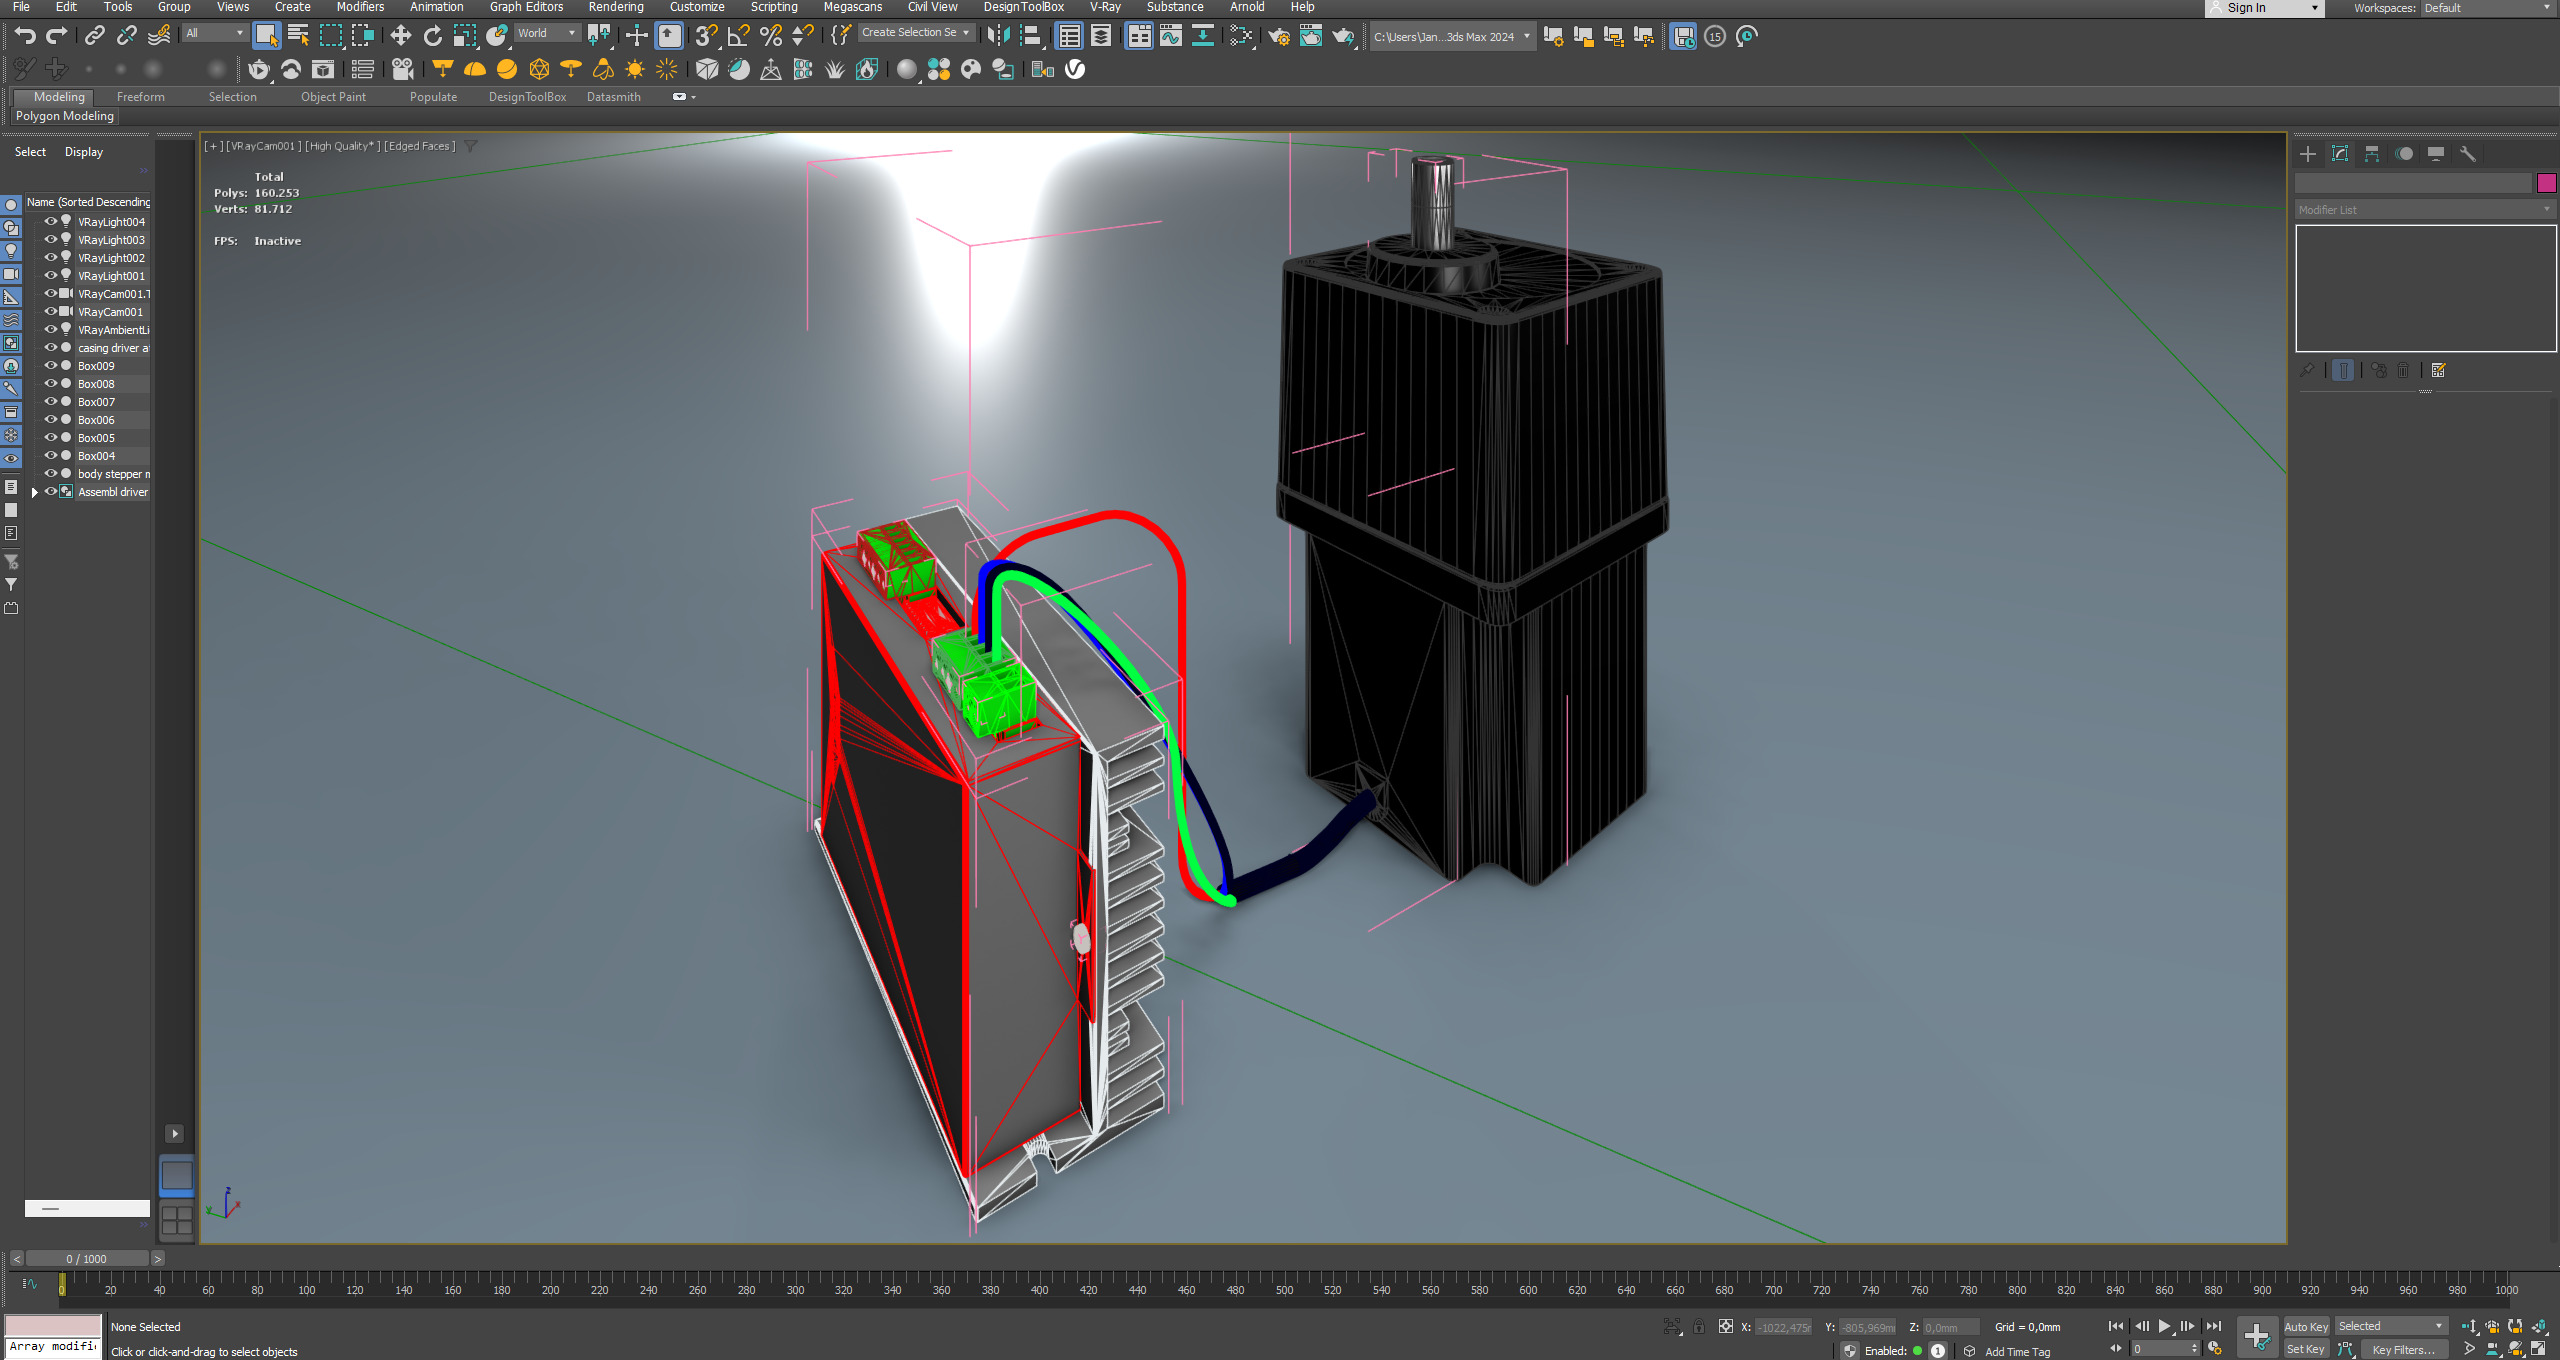Toggle the Percent Snap icon
Image resolution: width=2560 pixels, height=1360 pixels.
point(770,36)
